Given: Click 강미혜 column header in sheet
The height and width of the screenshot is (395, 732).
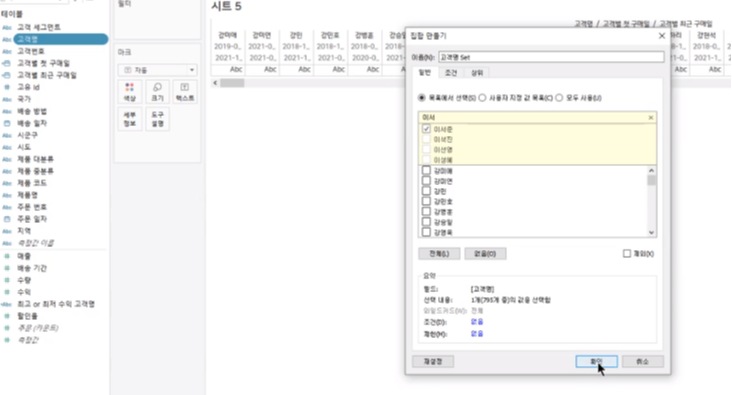Looking at the screenshot, I should tap(228, 35).
